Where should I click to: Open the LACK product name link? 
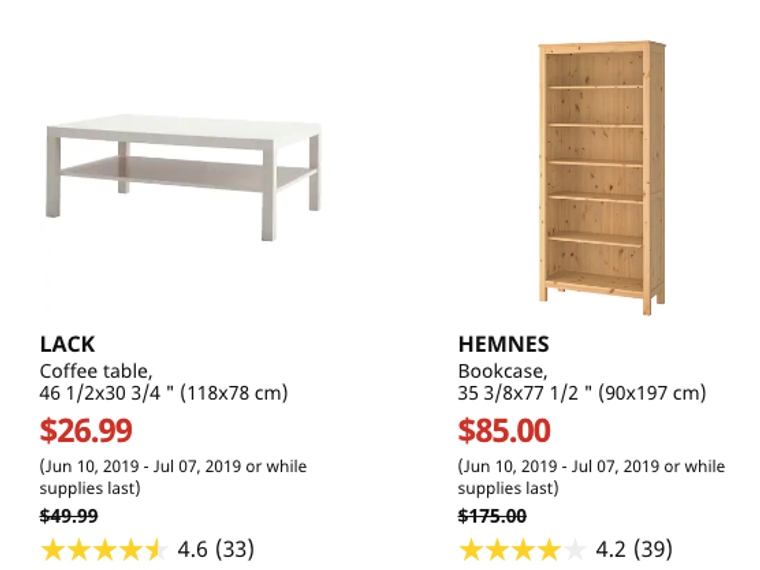click(68, 345)
